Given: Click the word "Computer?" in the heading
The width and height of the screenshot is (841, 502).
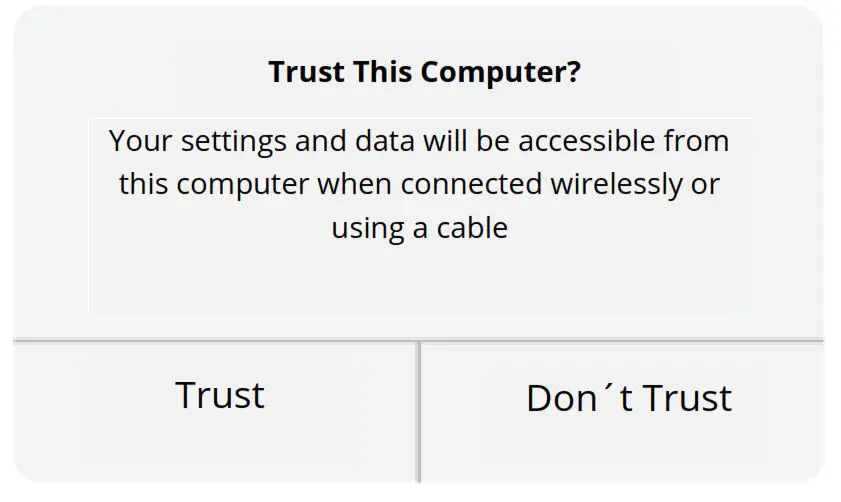Looking at the screenshot, I should coord(500,73).
